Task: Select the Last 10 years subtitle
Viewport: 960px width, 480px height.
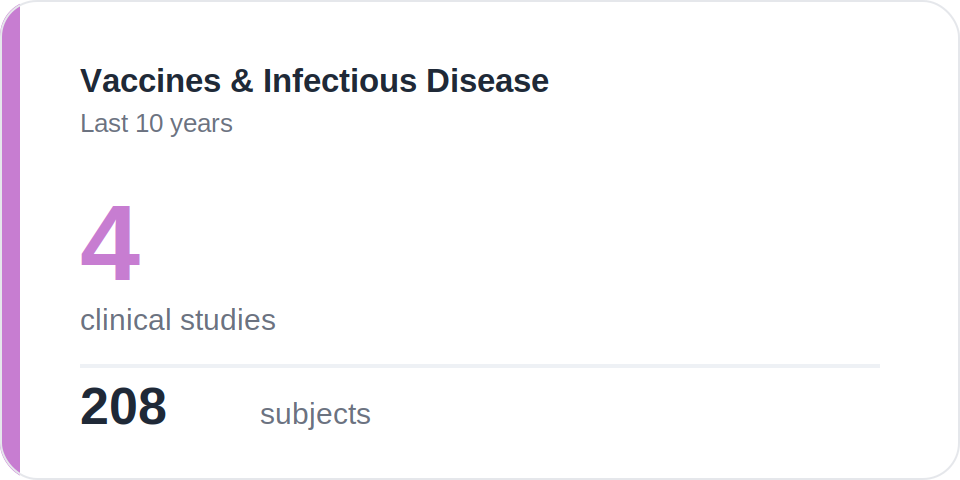Action: 156,123
